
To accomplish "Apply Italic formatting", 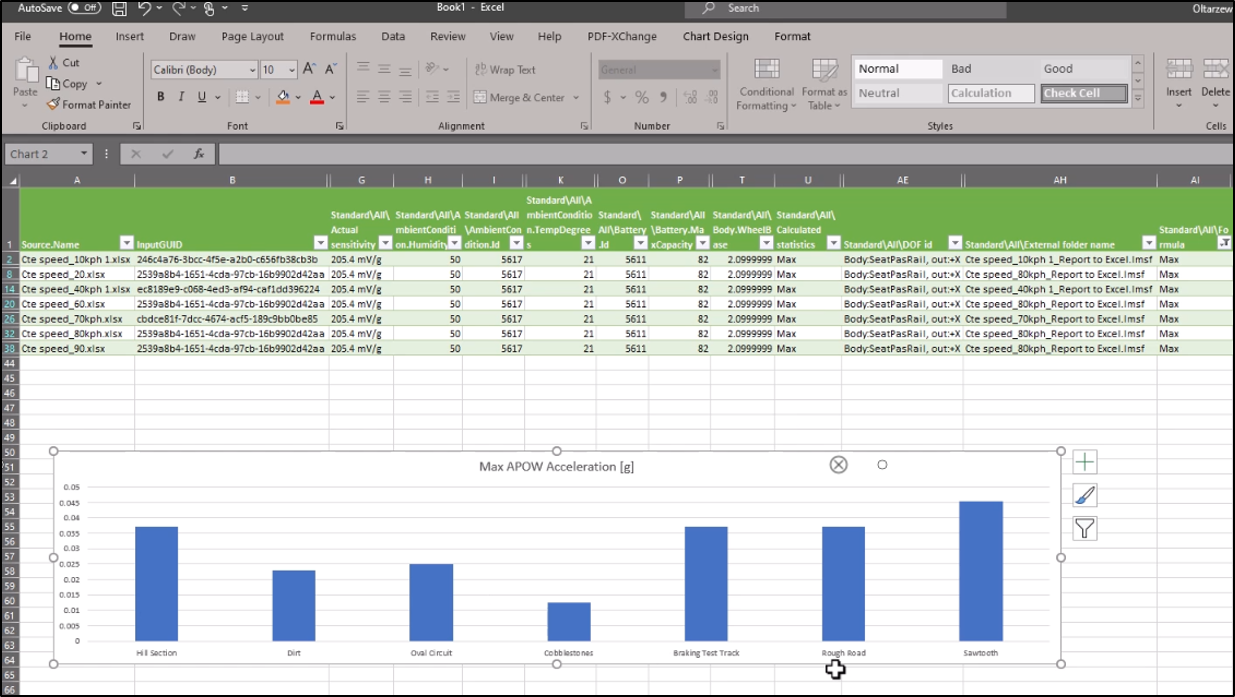I will tap(181, 97).
